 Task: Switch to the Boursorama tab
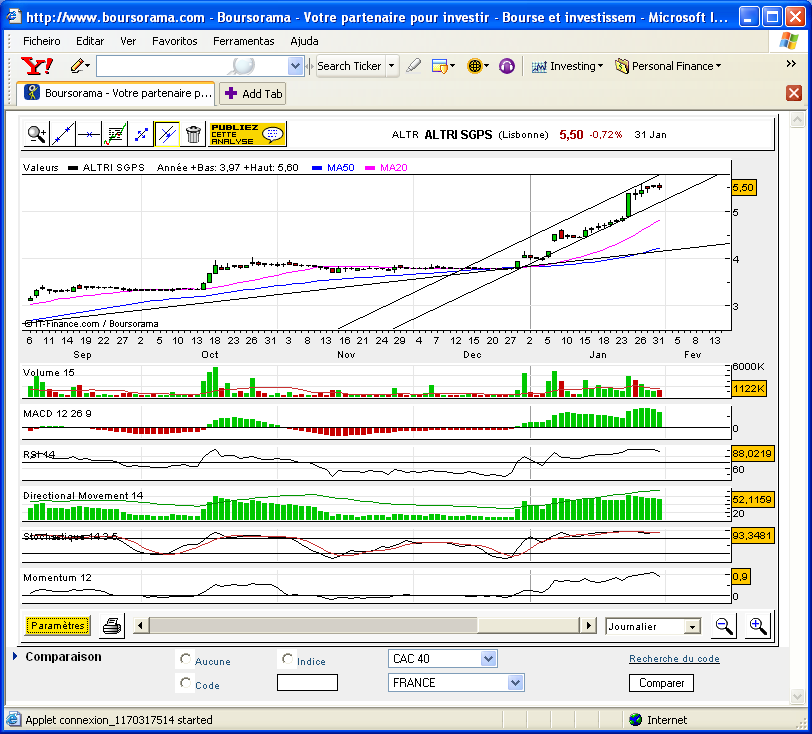pyautogui.click(x=116, y=93)
